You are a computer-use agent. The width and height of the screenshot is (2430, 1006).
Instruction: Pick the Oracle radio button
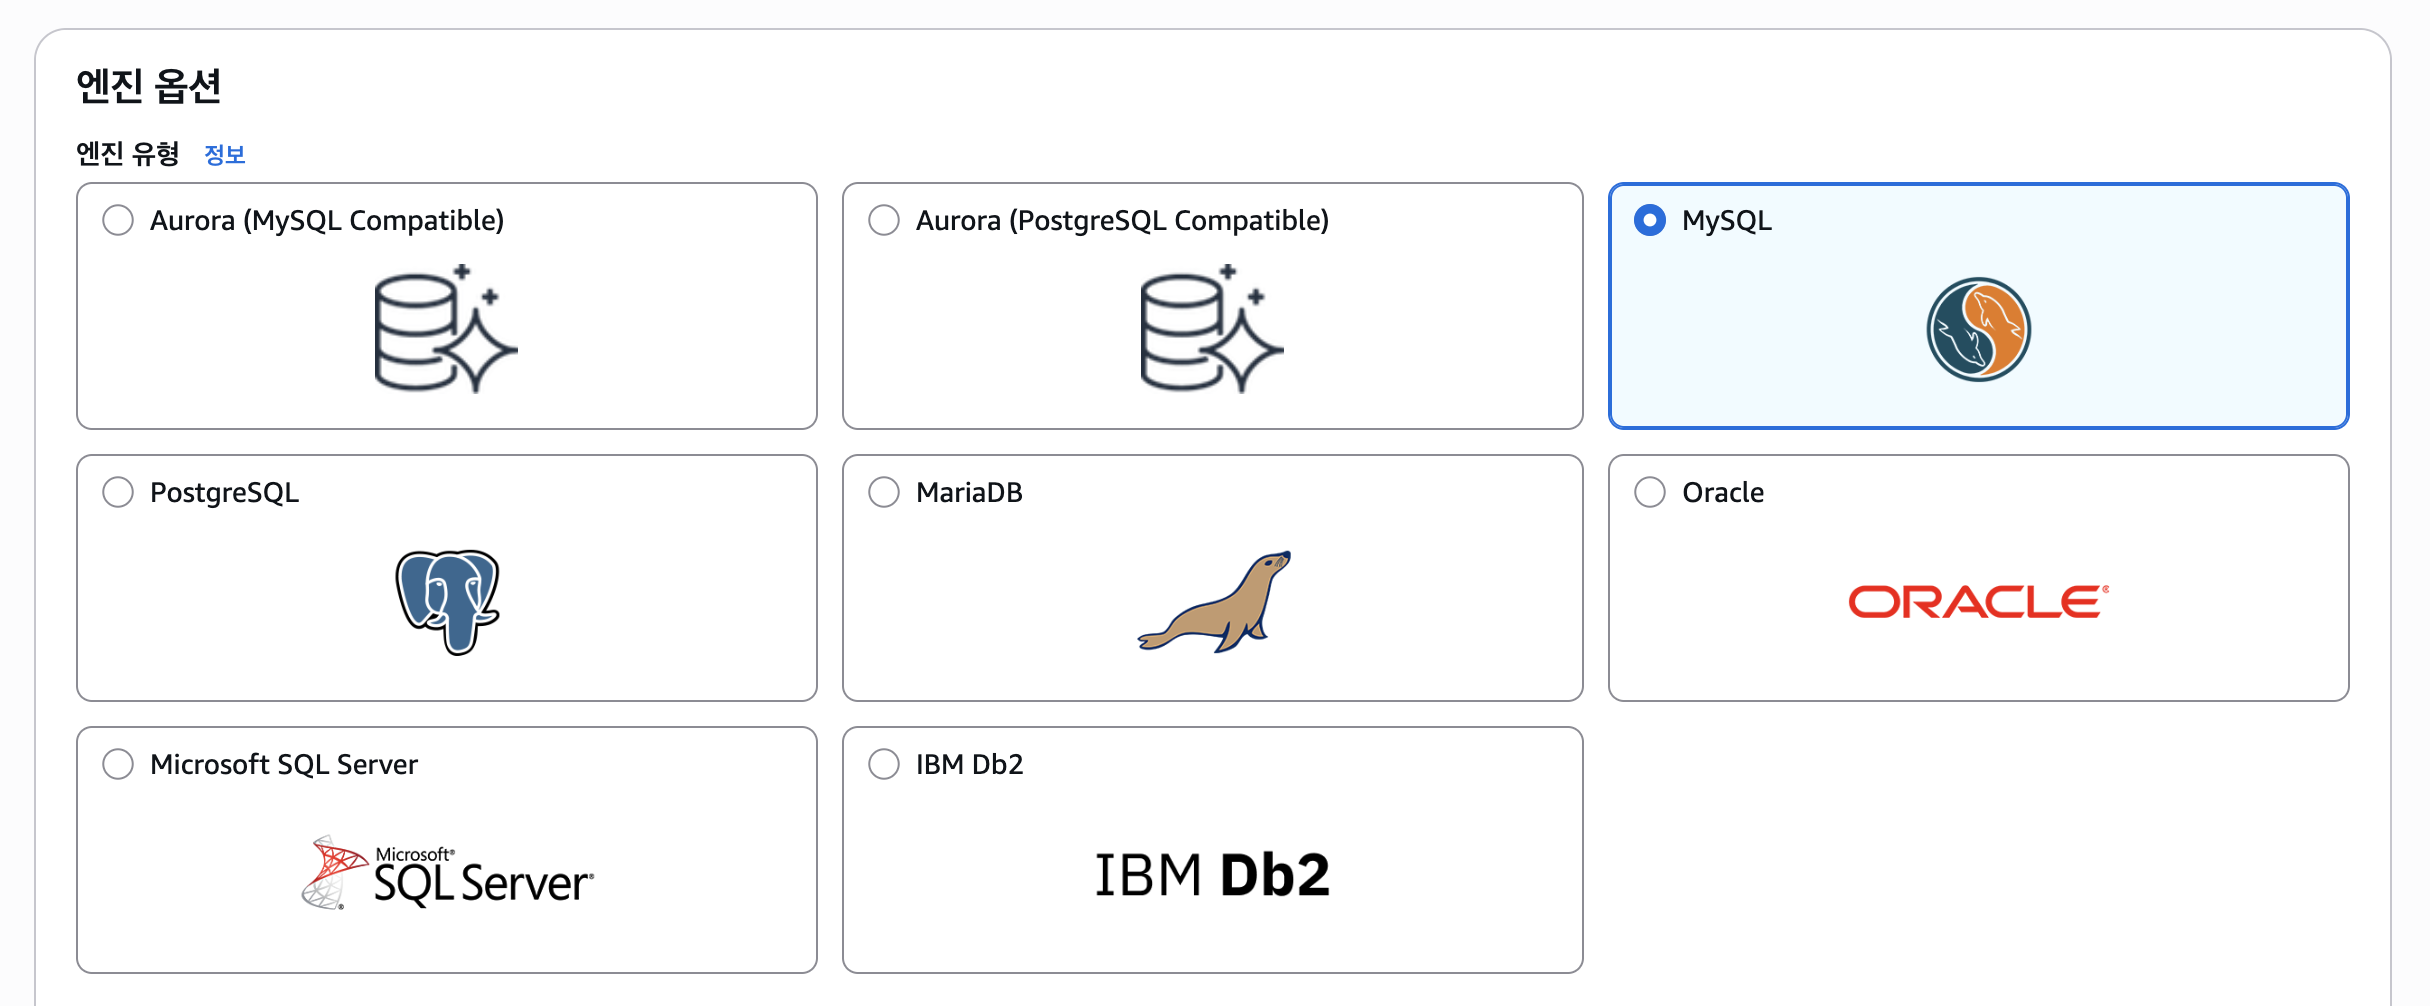click(x=1650, y=492)
